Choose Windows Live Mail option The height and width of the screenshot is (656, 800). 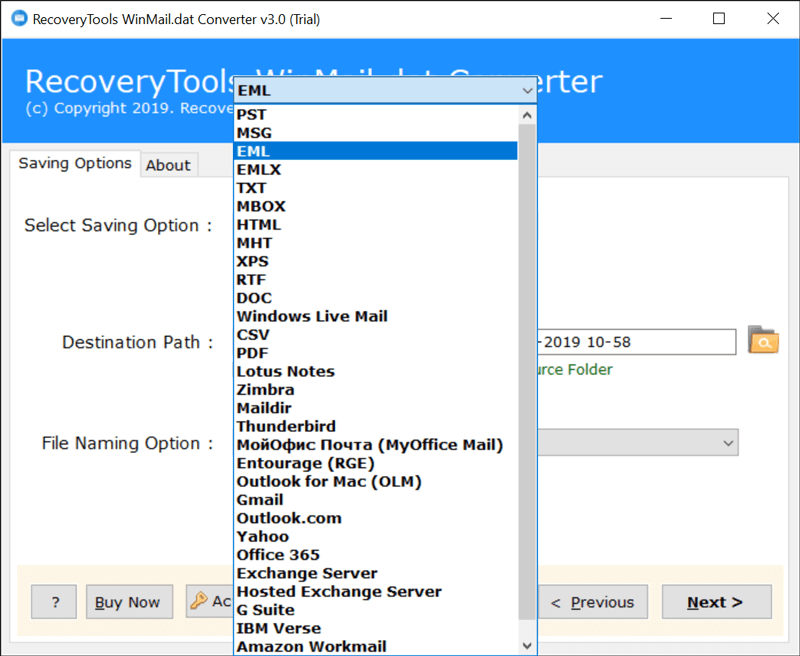click(x=376, y=316)
